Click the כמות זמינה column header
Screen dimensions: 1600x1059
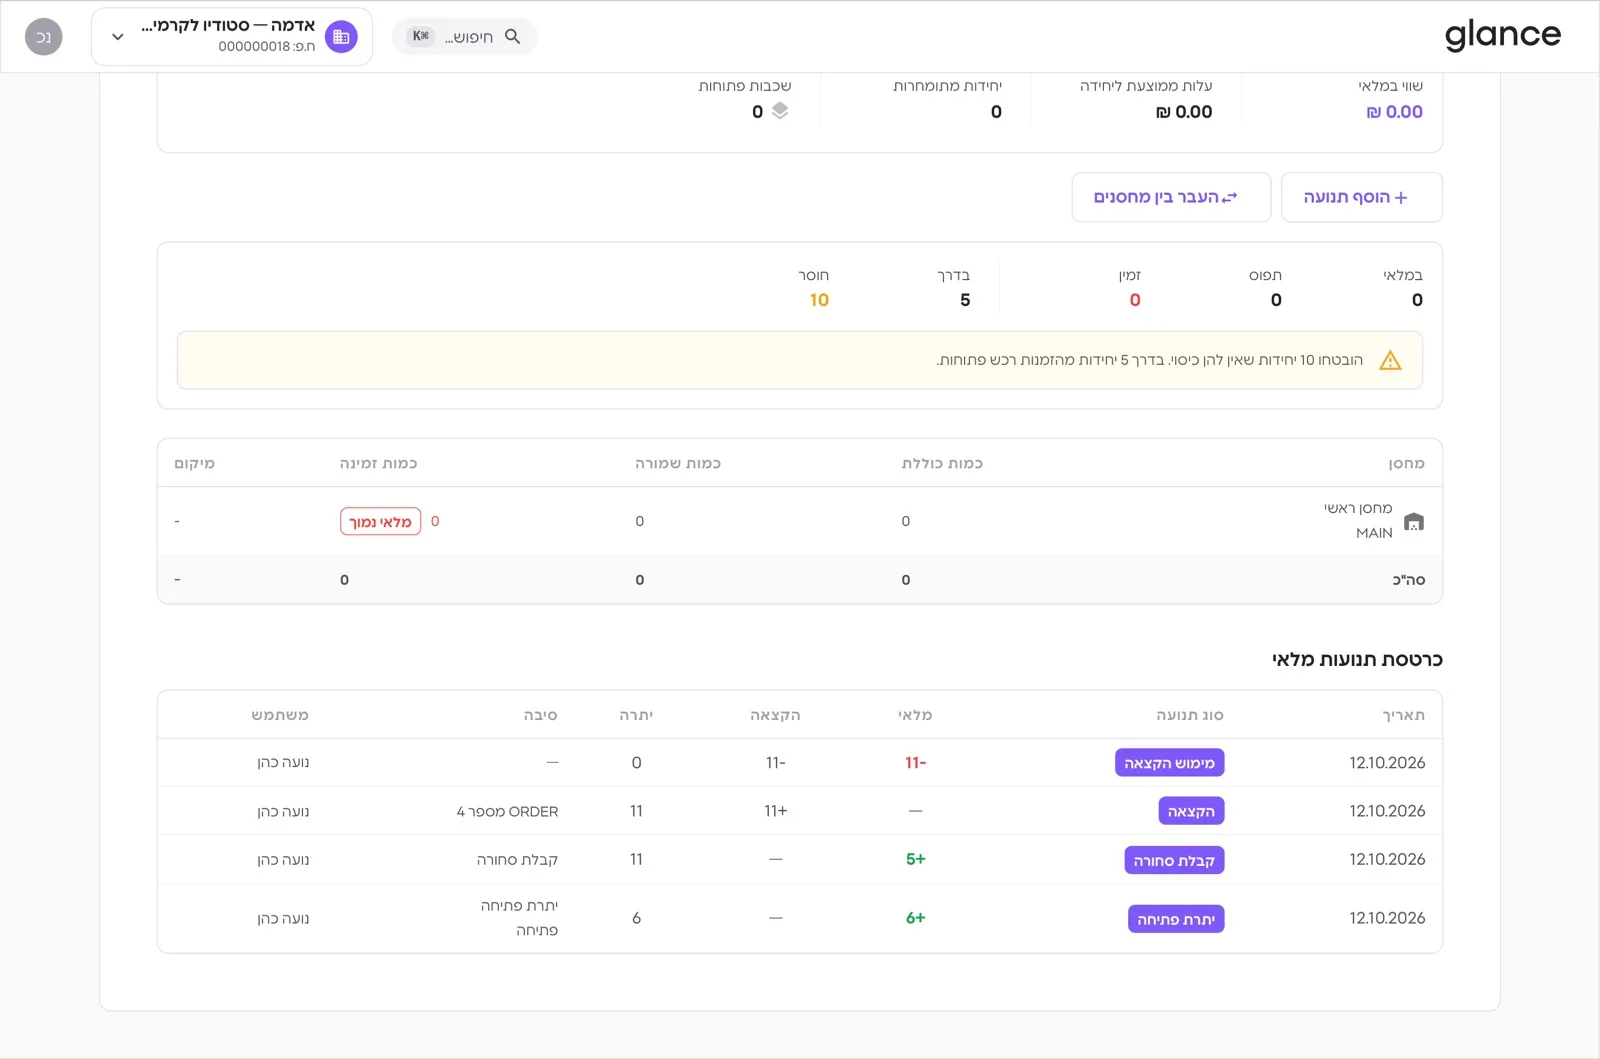tap(378, 463)
